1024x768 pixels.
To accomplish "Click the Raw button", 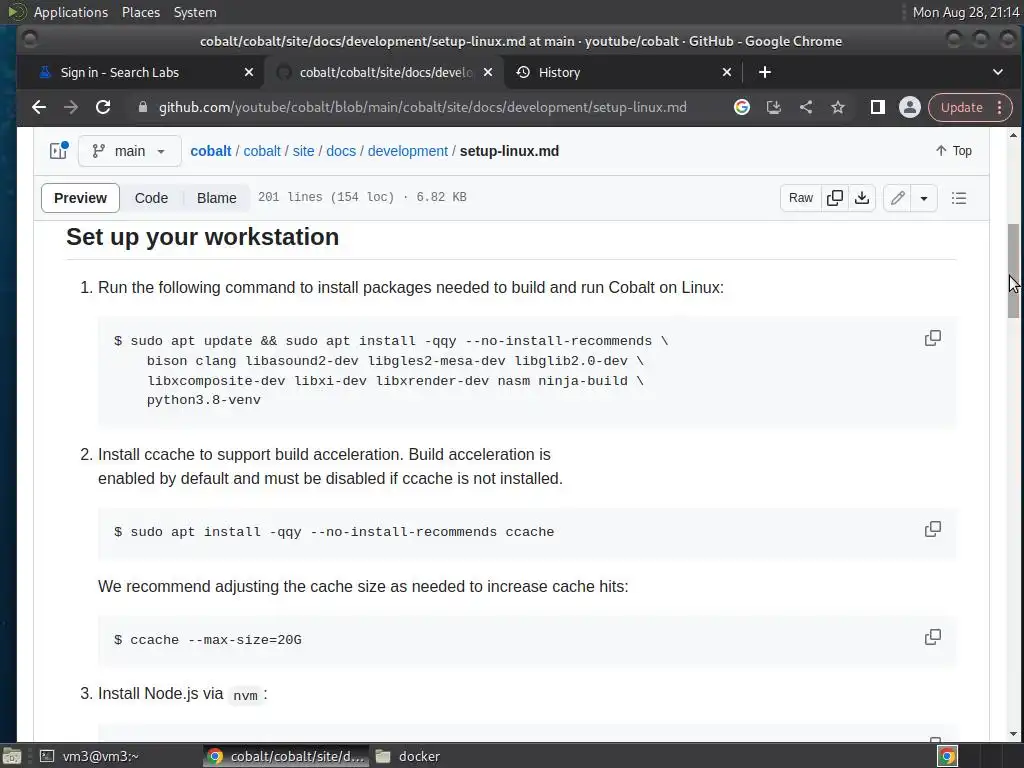I will tap(801, 198).
